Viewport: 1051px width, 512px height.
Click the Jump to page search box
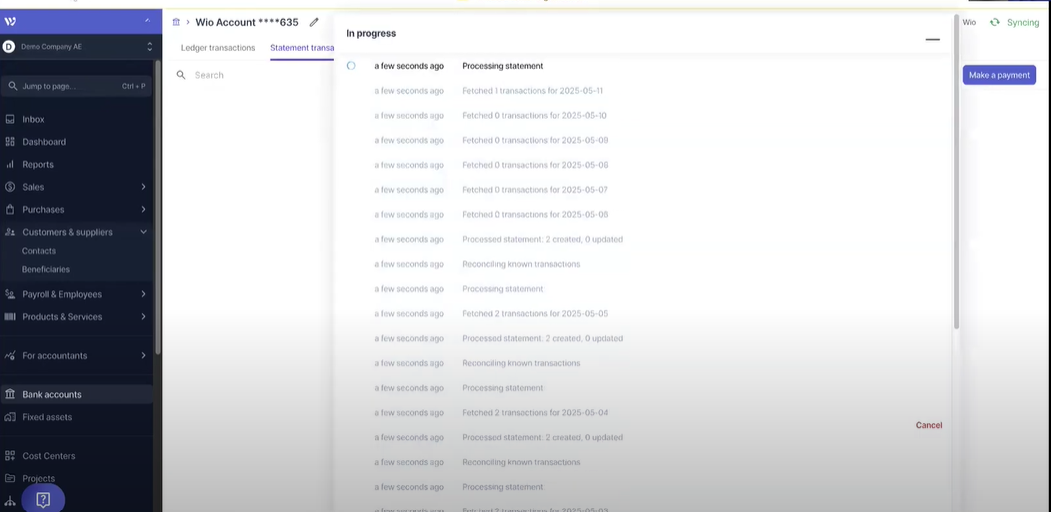tap(76, 86)
